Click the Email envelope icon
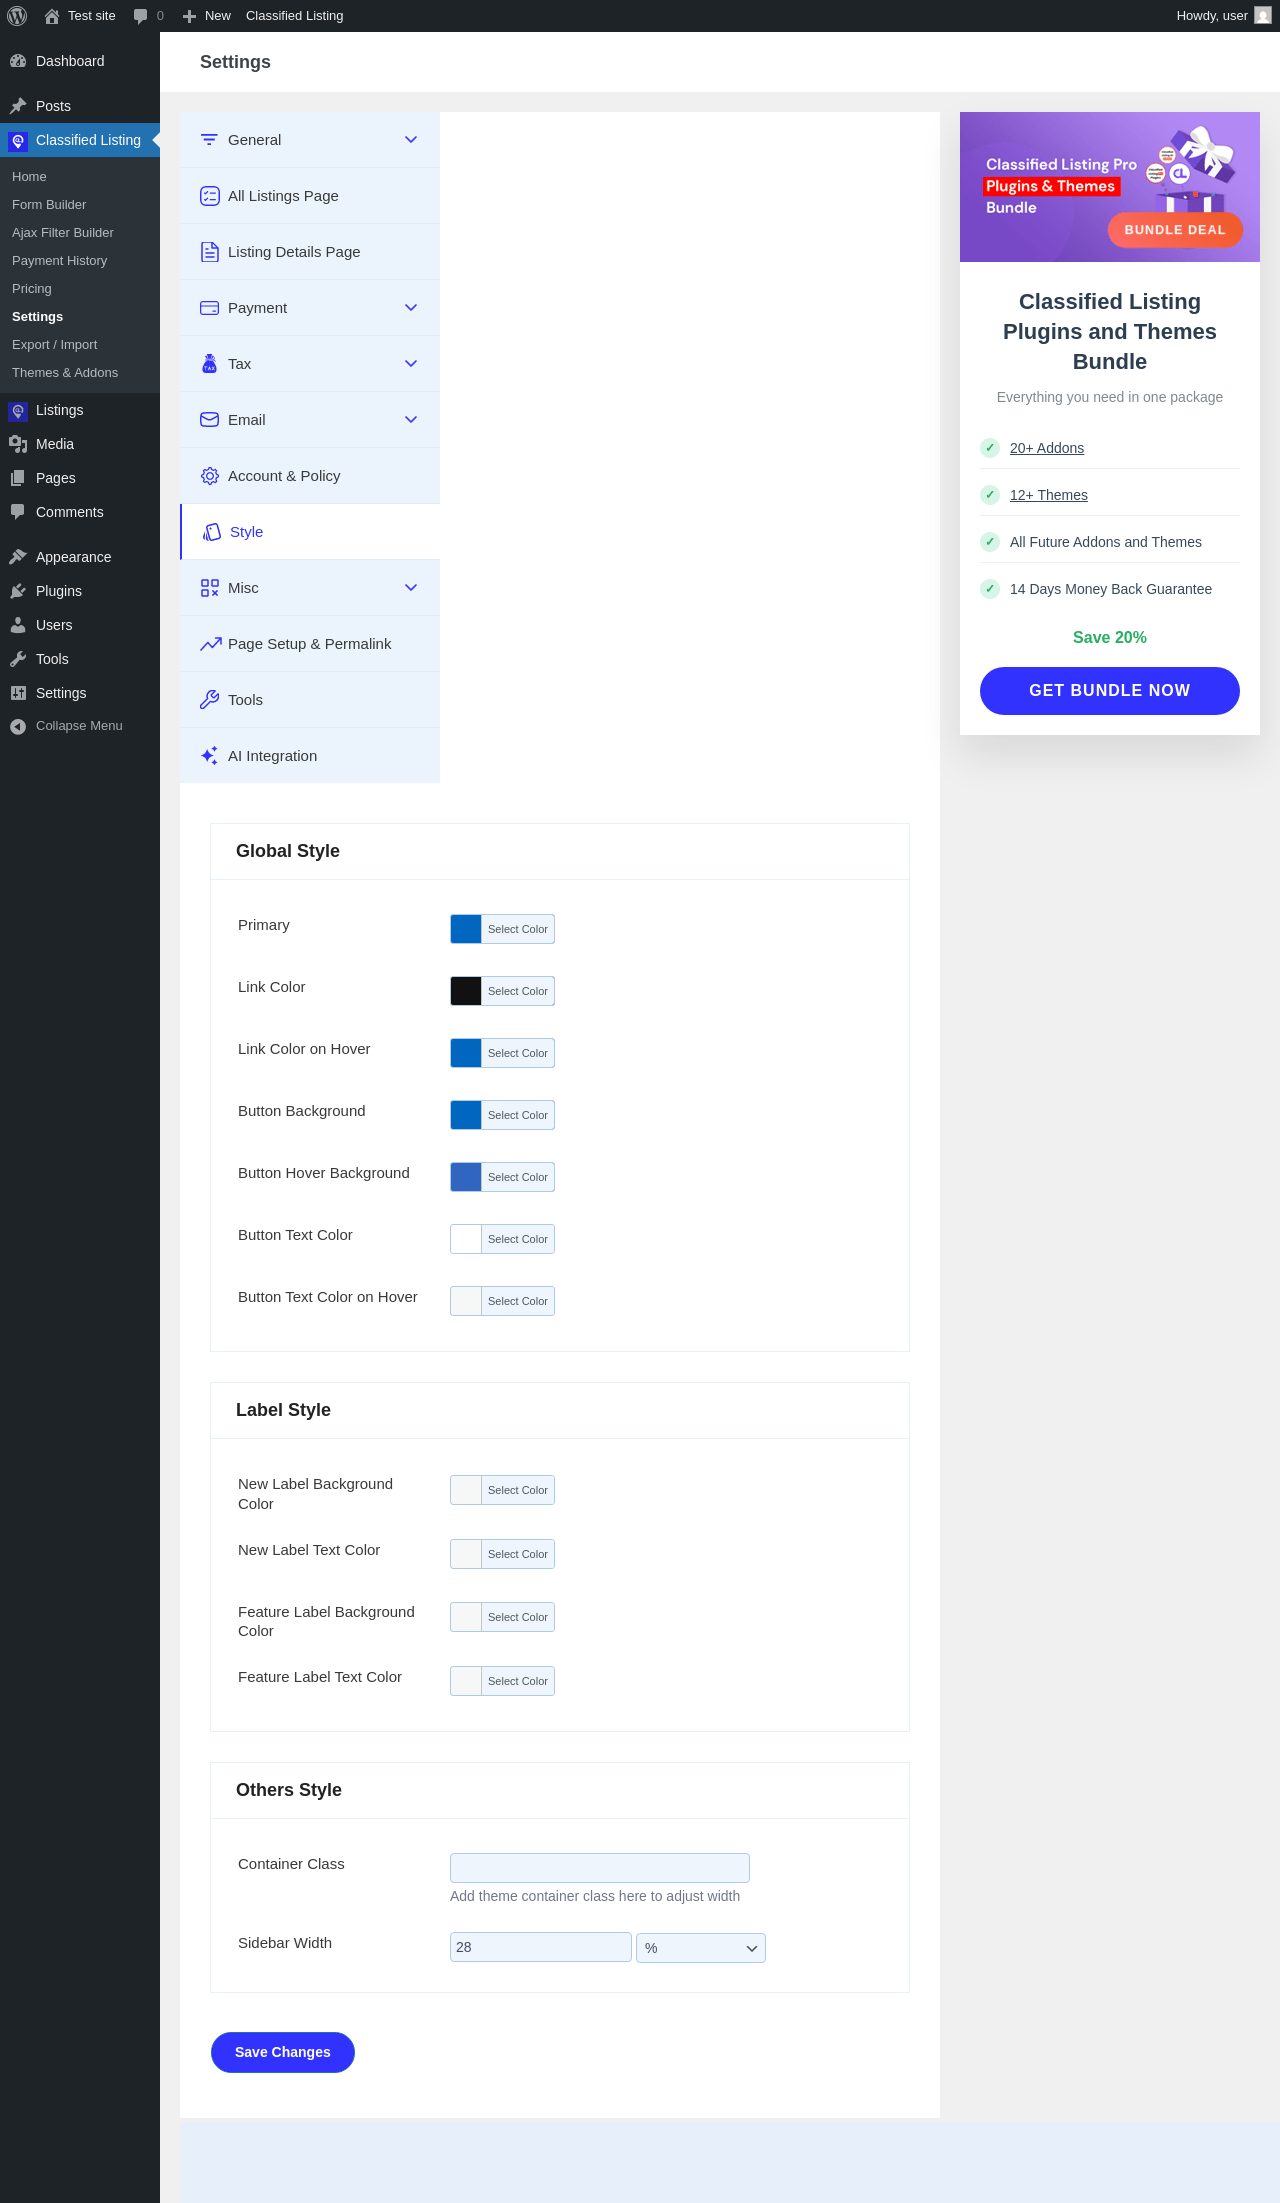1280x2203 pixels. (209, 420)
